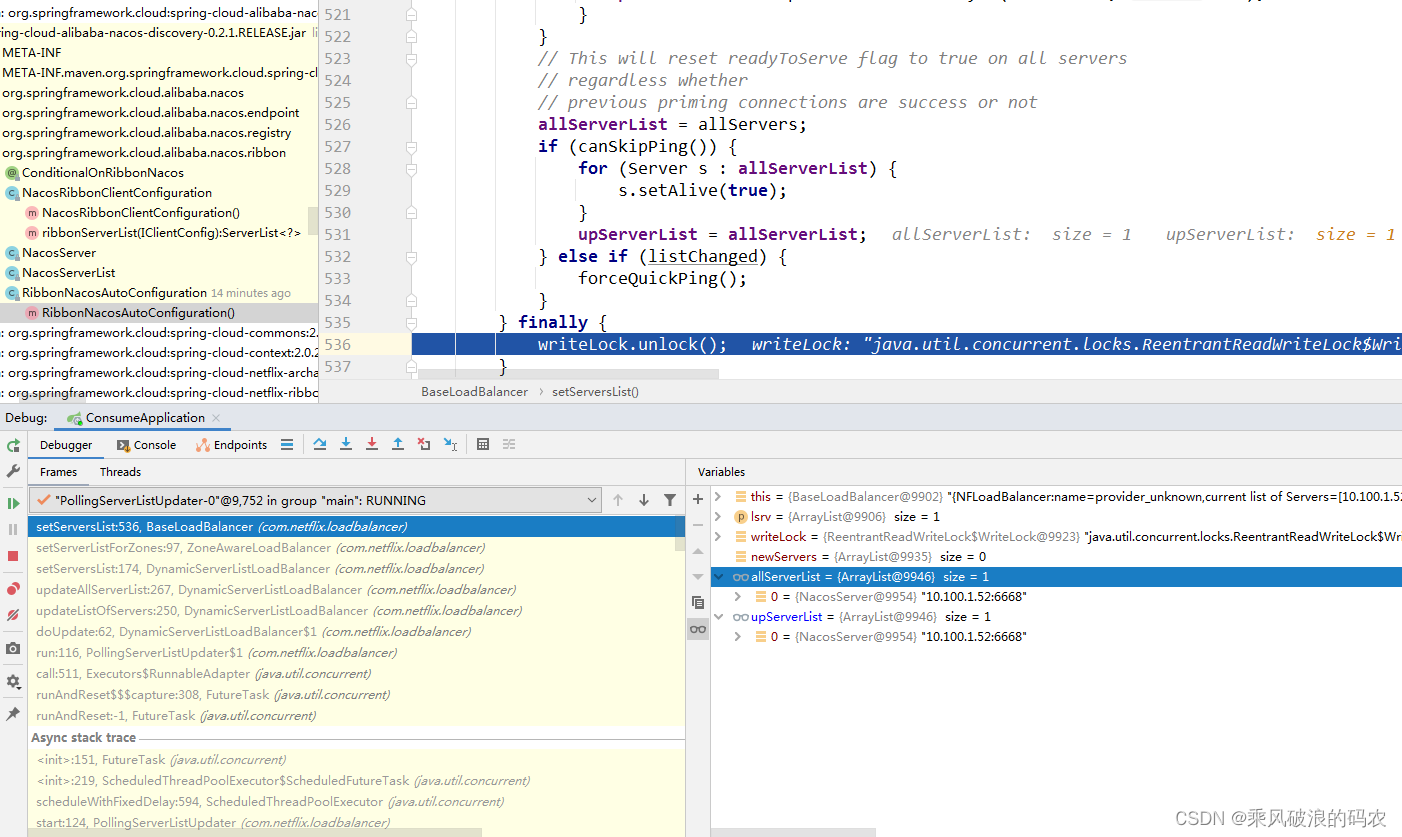Open the debug settings gear icon
The height and width of the screenshot is (837, 1402).
[x=13, y=681]
